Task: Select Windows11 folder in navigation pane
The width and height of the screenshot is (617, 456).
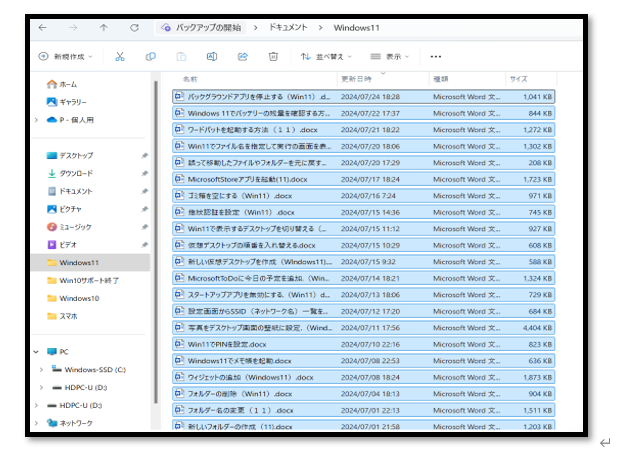Action: [91, 262]
